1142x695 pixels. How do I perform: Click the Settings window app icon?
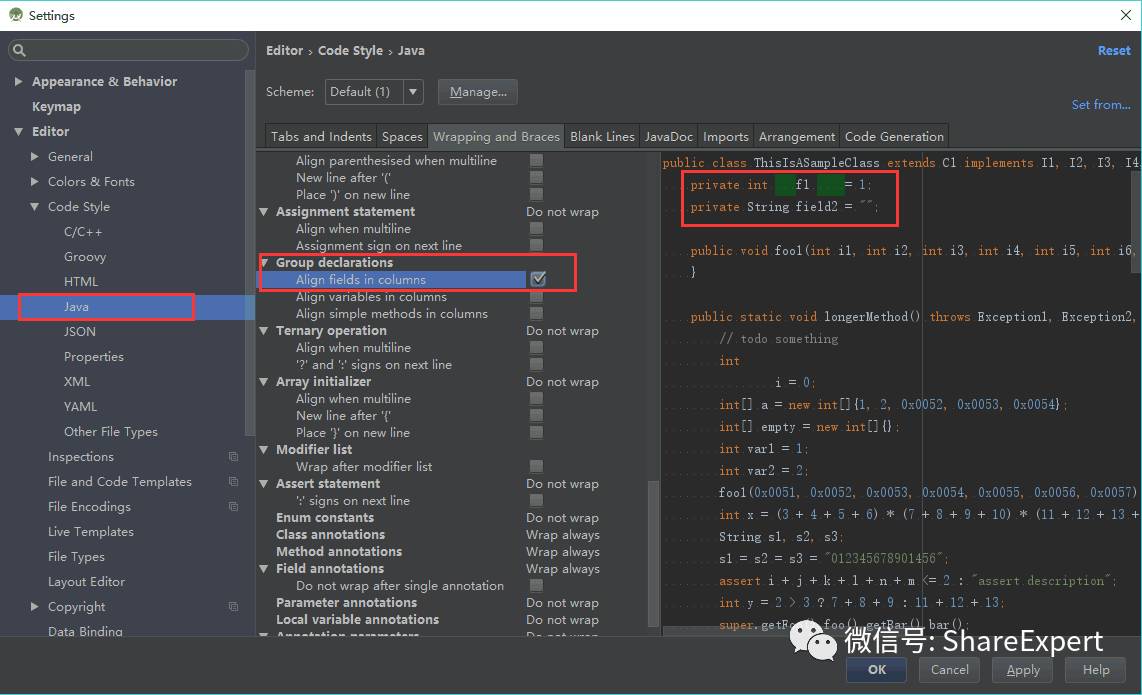(x=15, y=15)
